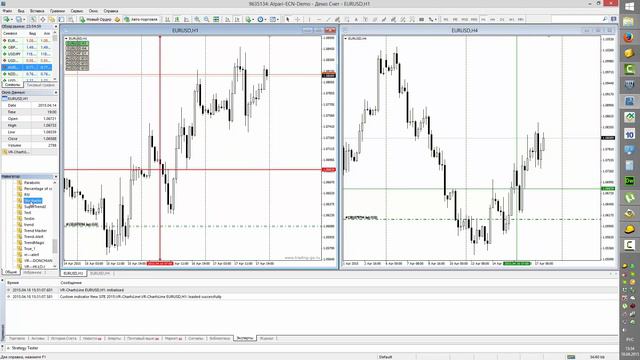Select Parabolic indicator in Navigator
The image size is (640, 360).
point(32,182)
